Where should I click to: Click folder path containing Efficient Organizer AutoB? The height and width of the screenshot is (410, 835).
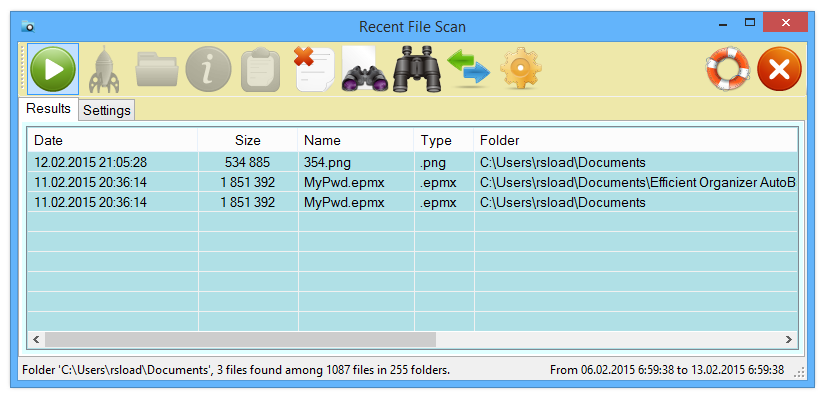638,183
